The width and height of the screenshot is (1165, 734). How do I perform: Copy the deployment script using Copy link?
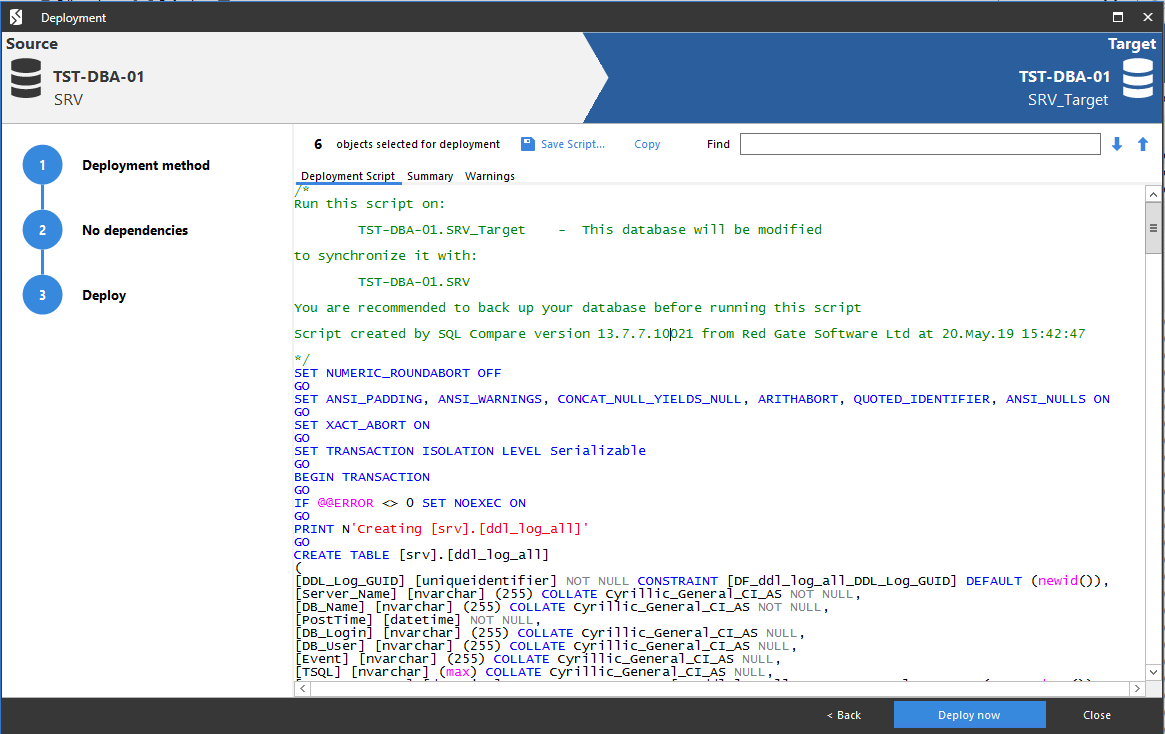click(x=647, y=143)
